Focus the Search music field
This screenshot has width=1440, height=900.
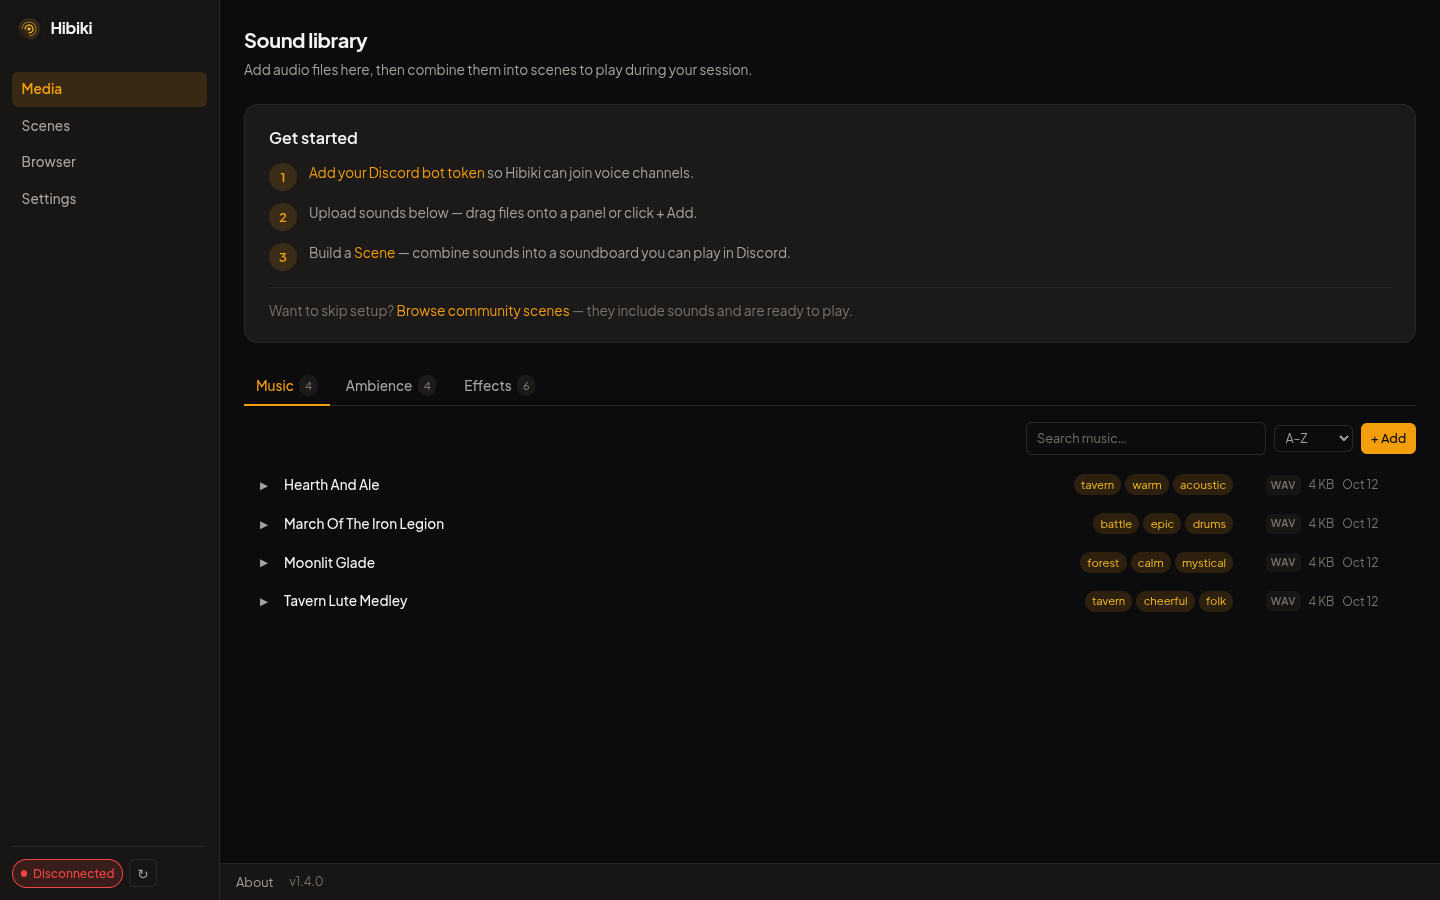tap(1146, 439)
